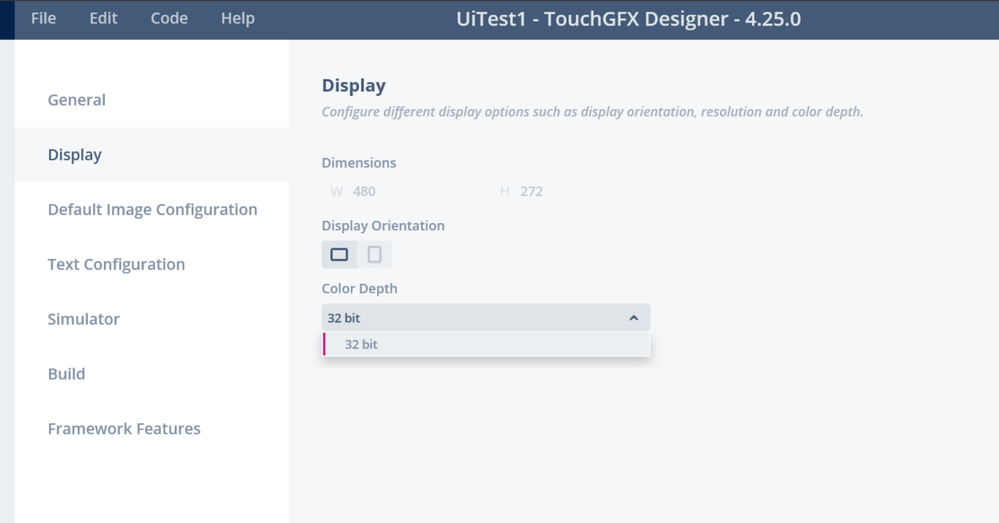Switch to General settings tab
This screenshot has width=999, height=523.
pyautogui.click(x=152, y=100)
